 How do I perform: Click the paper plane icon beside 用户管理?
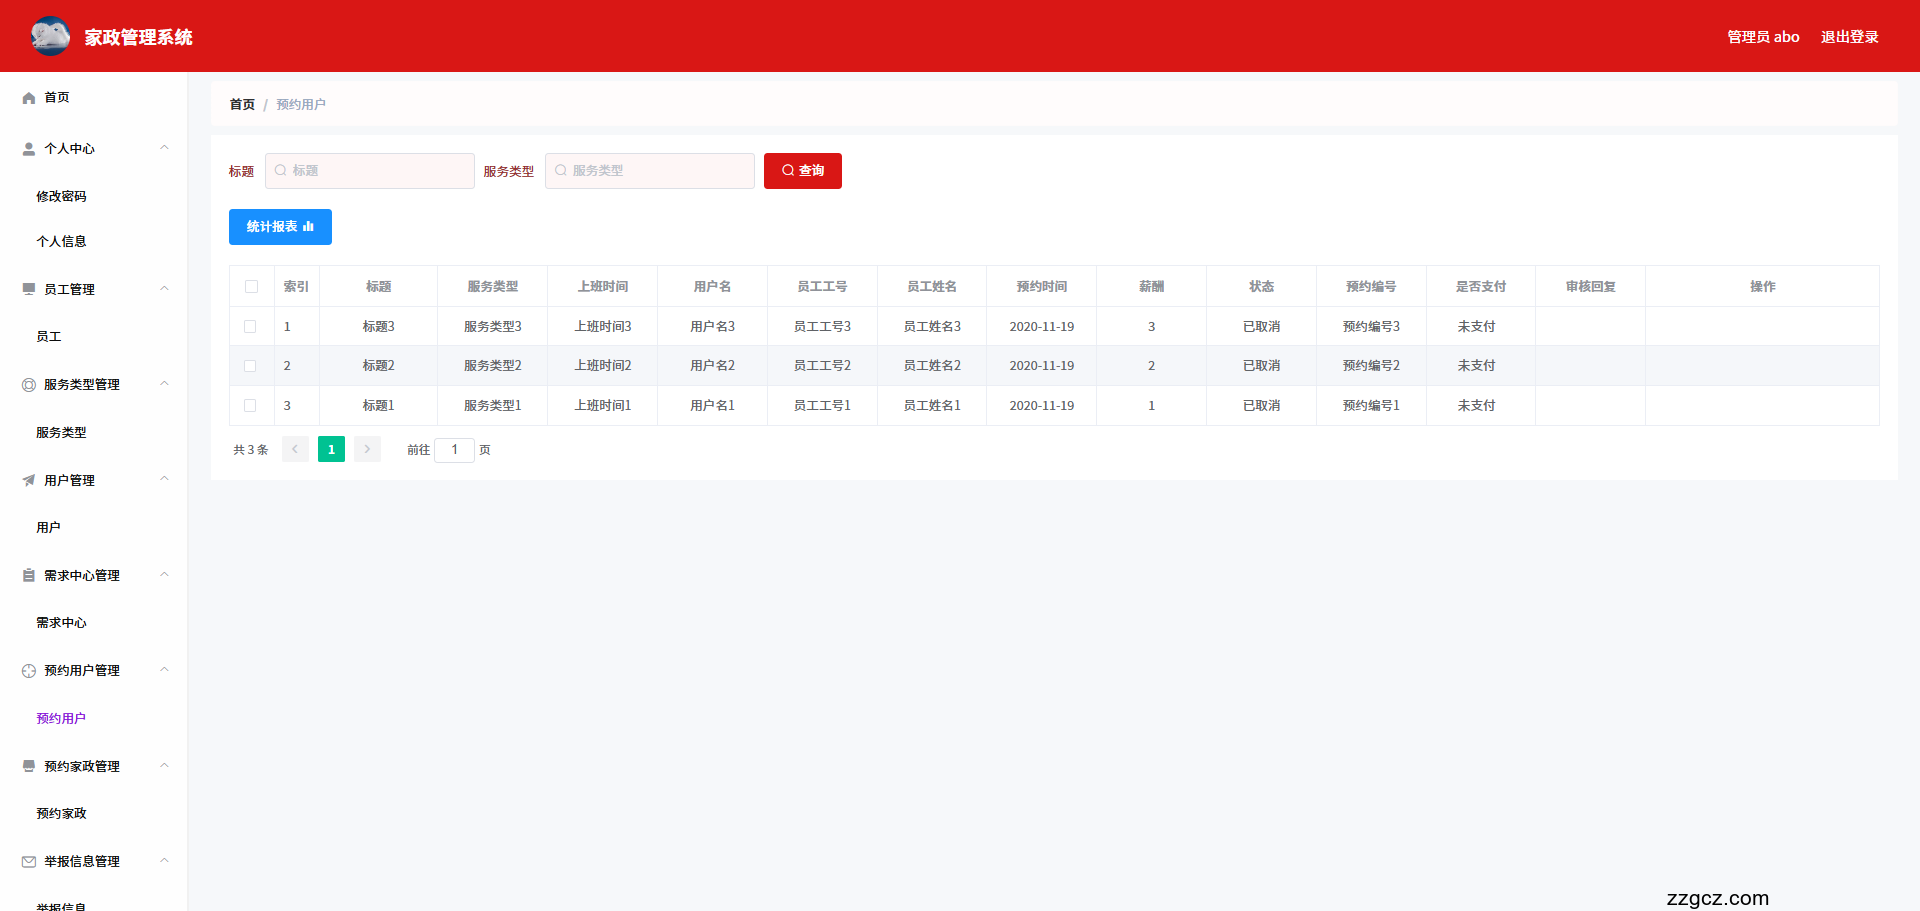tap(29, 480)
